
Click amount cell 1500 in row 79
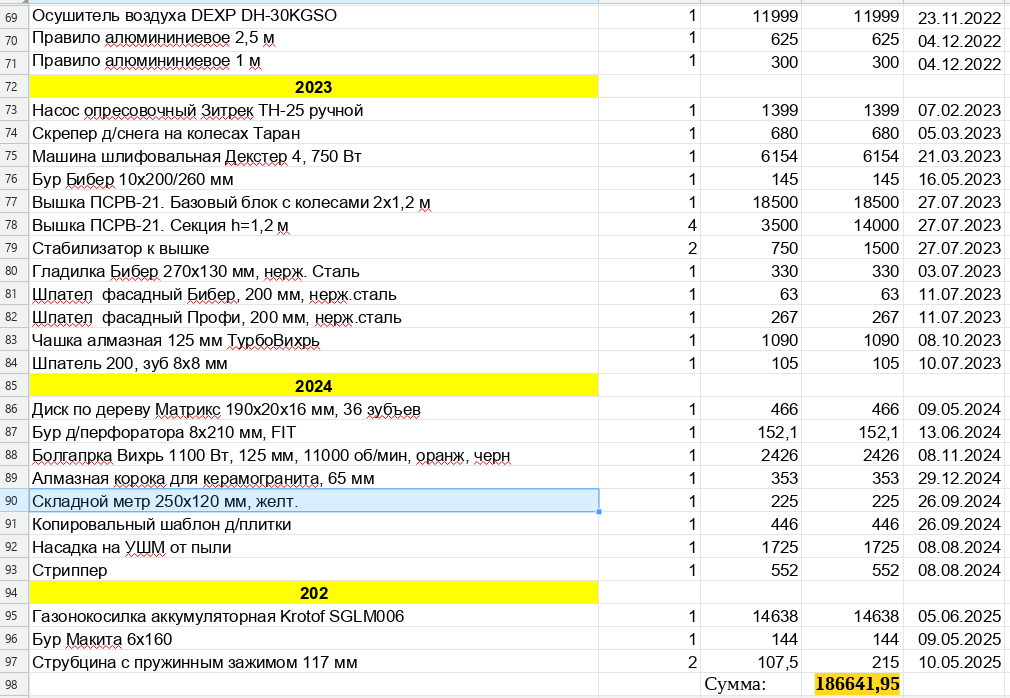(x=852, y=248)
